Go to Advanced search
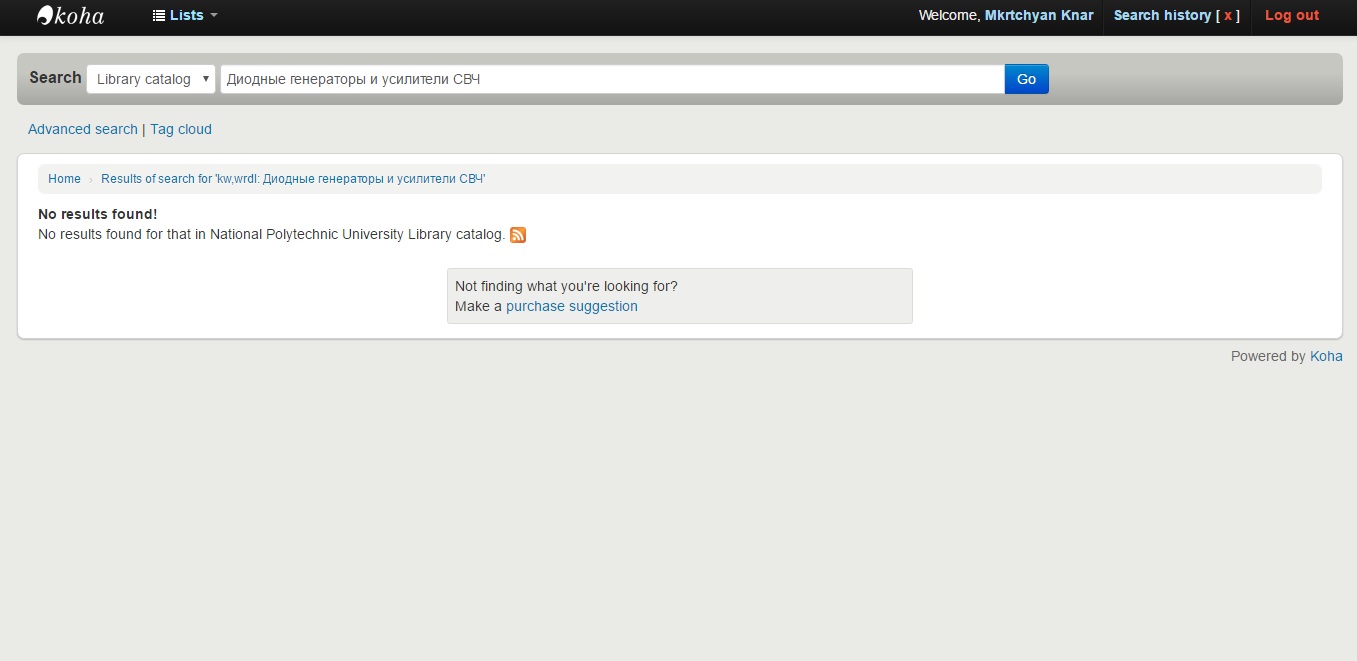1357x661 pixels. click(83, 129)
